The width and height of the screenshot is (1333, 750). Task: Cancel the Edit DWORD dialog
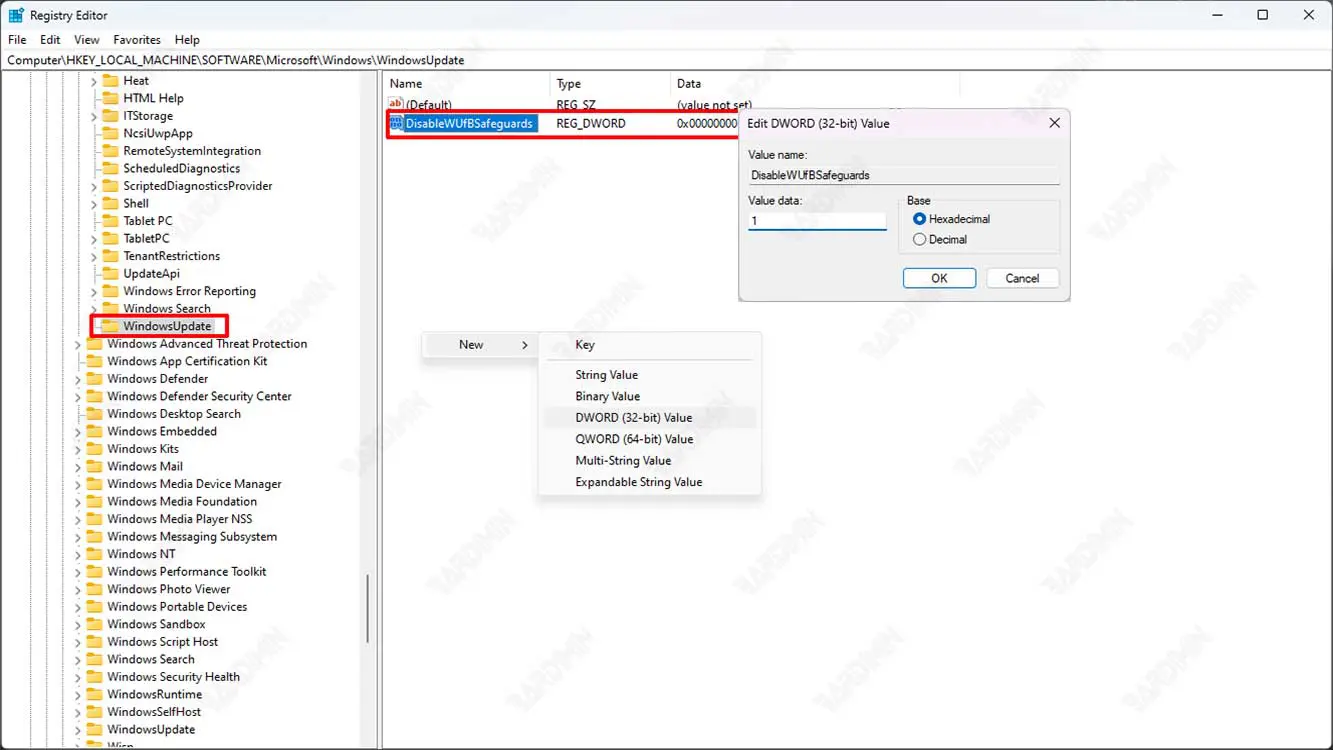tap(1022, 278)
